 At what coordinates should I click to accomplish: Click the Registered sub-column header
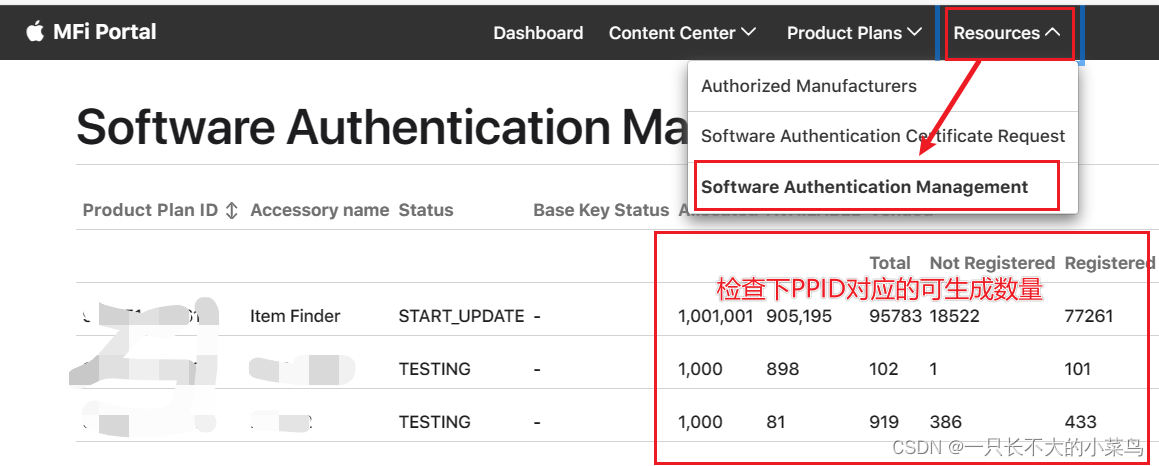point(1109,263)
